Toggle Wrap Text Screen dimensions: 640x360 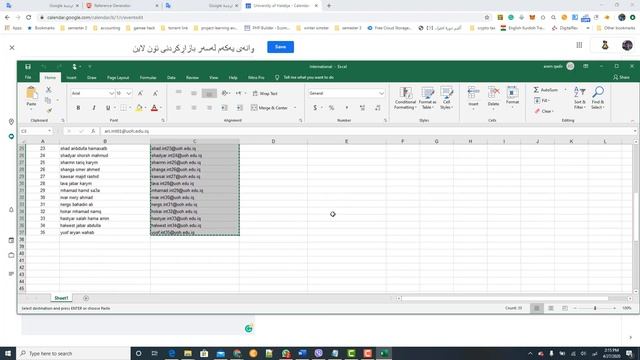click(265, 93)
